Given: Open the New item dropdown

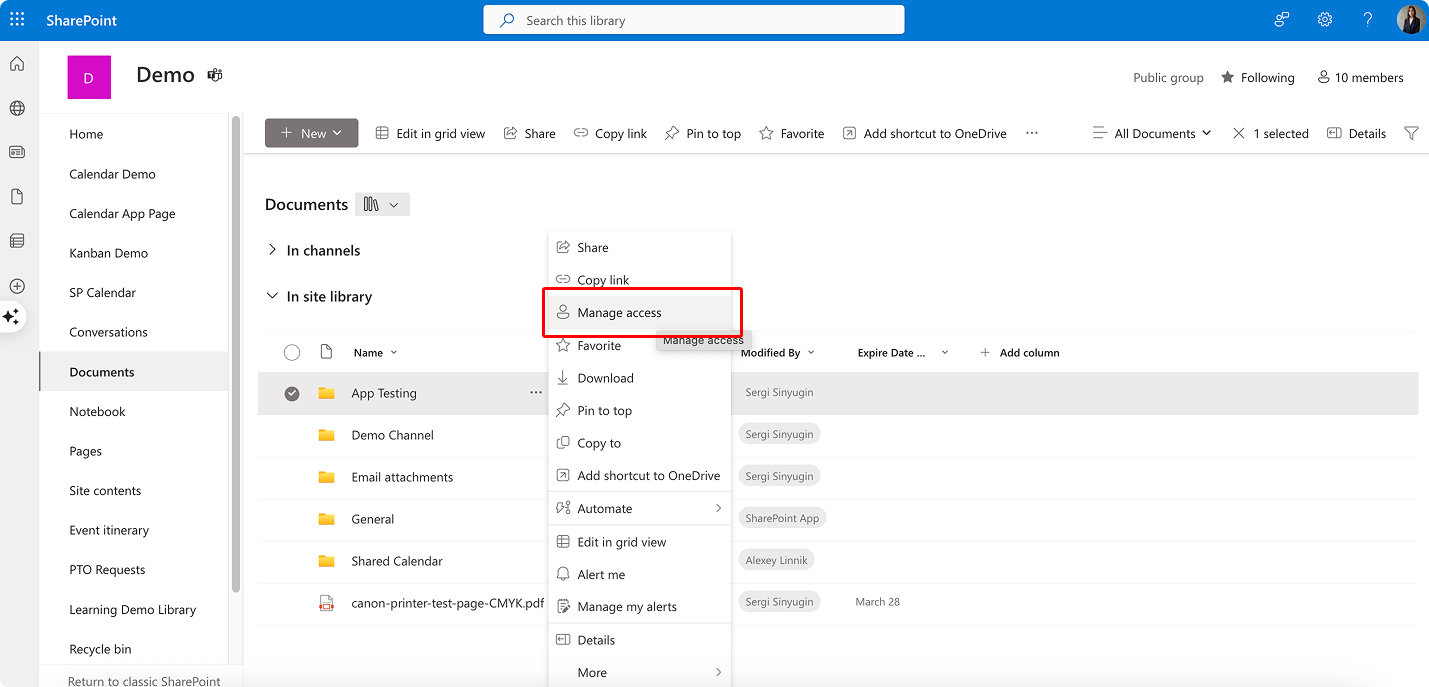Looking at the screenshot, I should [311, 132].
